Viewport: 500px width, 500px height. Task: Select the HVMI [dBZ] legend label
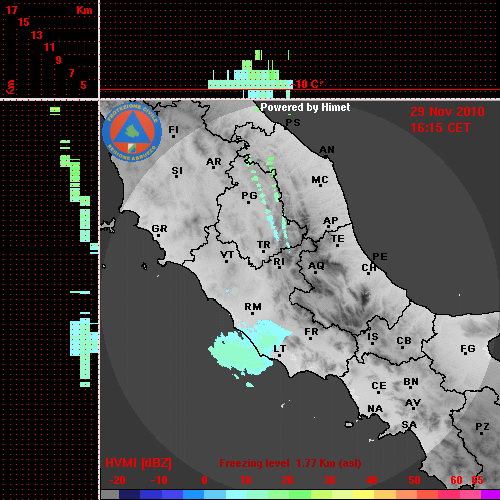(x=138, y=463)
